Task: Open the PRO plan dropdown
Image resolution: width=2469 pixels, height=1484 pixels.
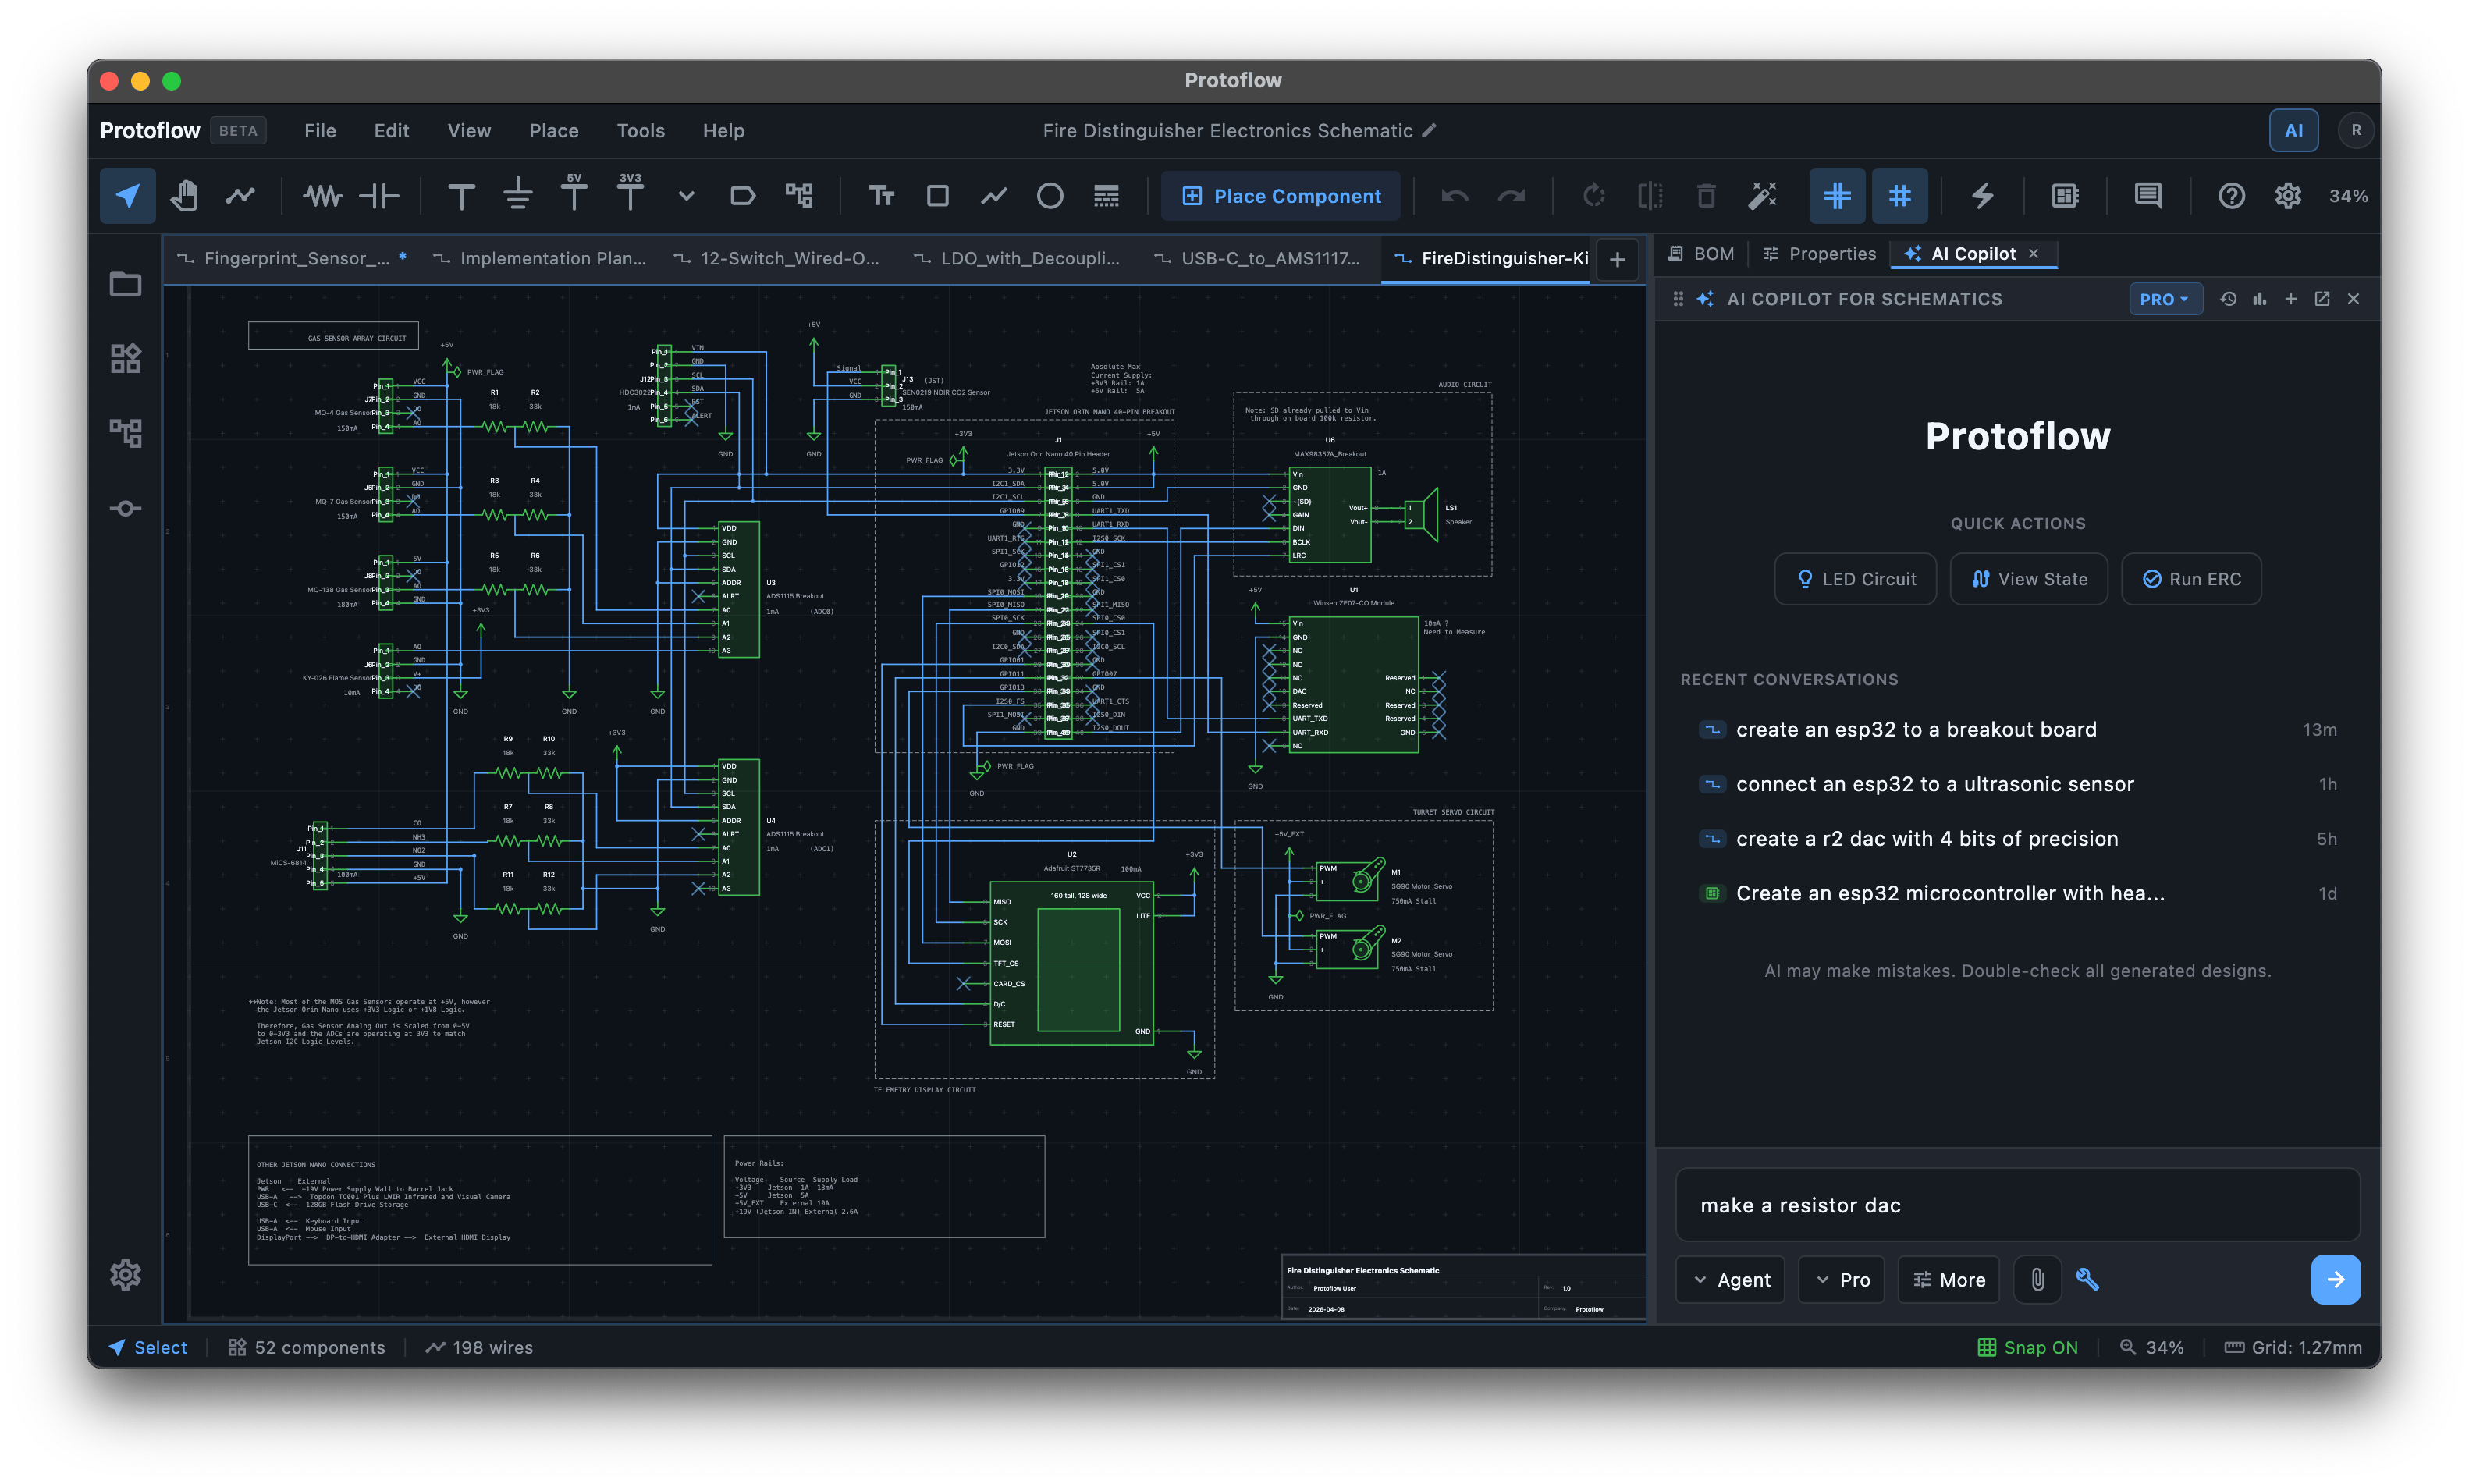Action: (x=2165, y=299)
